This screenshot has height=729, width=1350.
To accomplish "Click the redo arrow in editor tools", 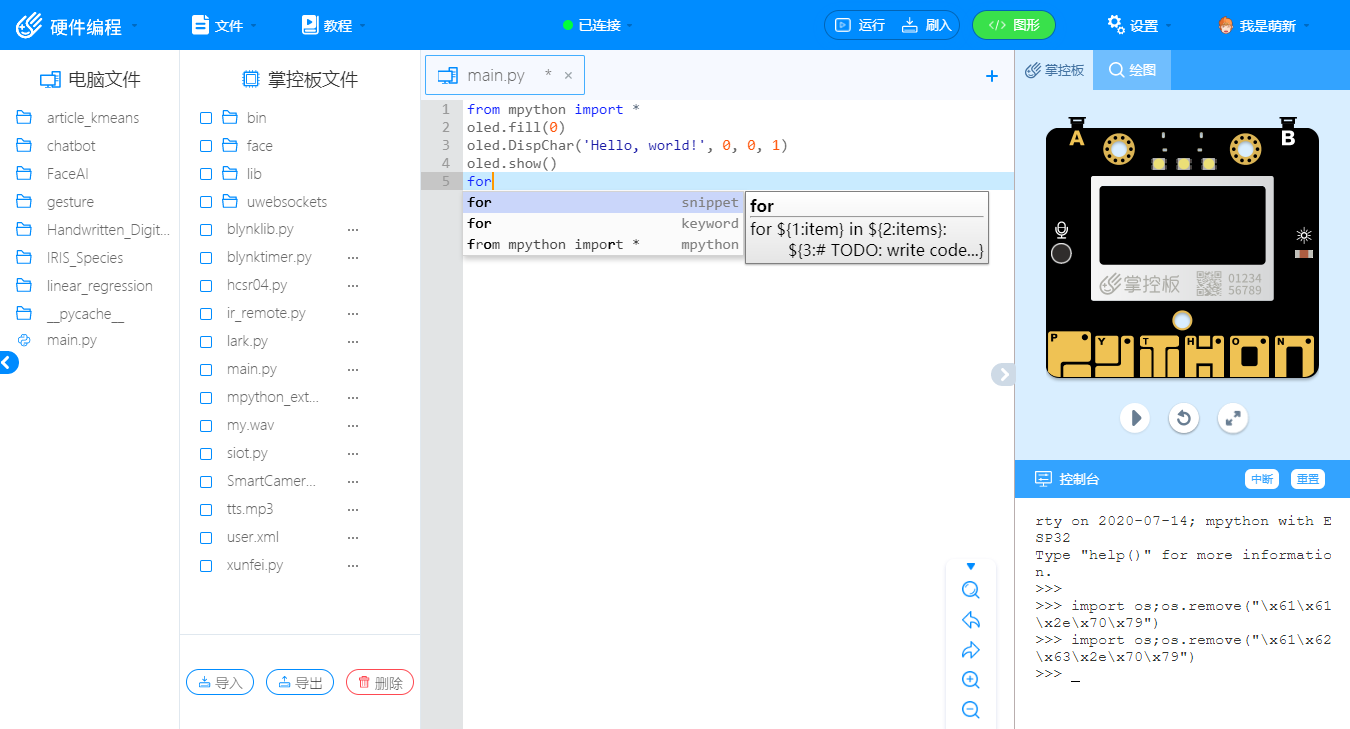I will pyautogui.click(x=970, y=650).
